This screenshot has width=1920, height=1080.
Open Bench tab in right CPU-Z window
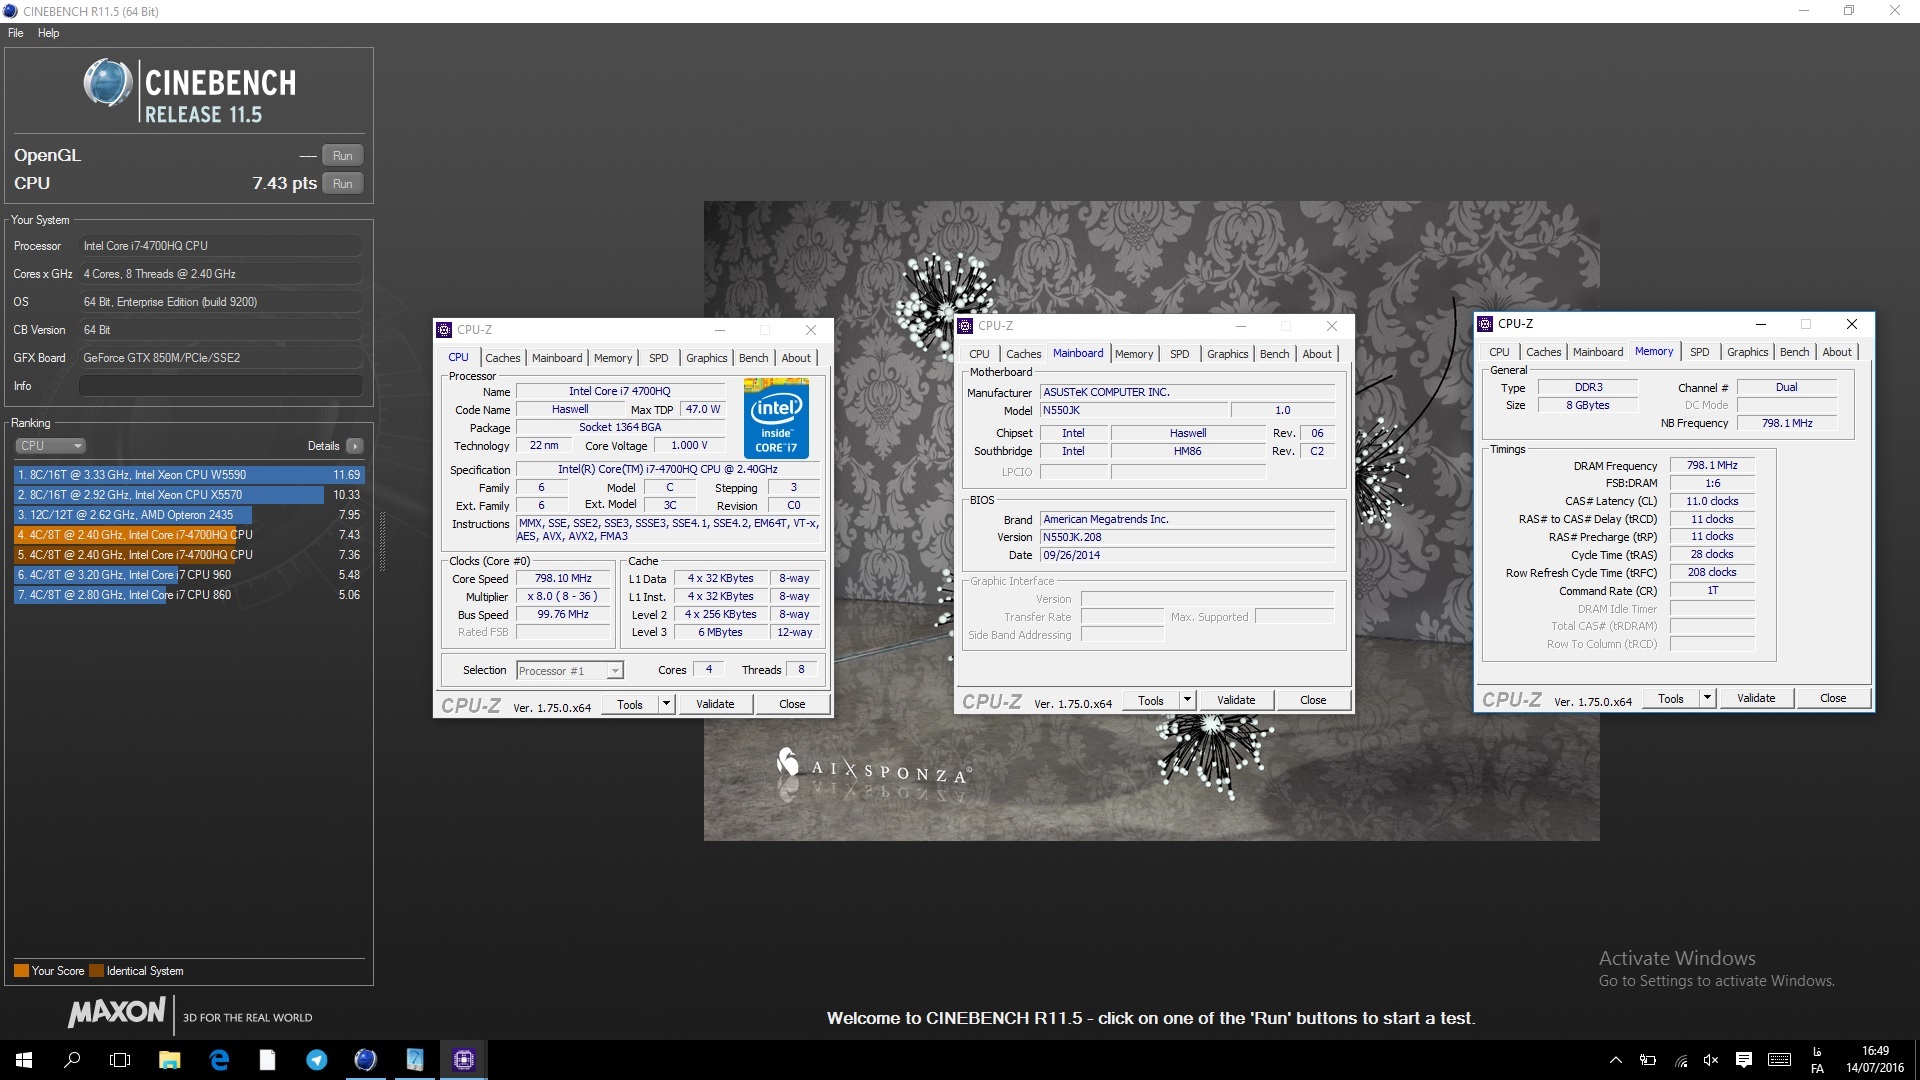[x=1795, y=352]
